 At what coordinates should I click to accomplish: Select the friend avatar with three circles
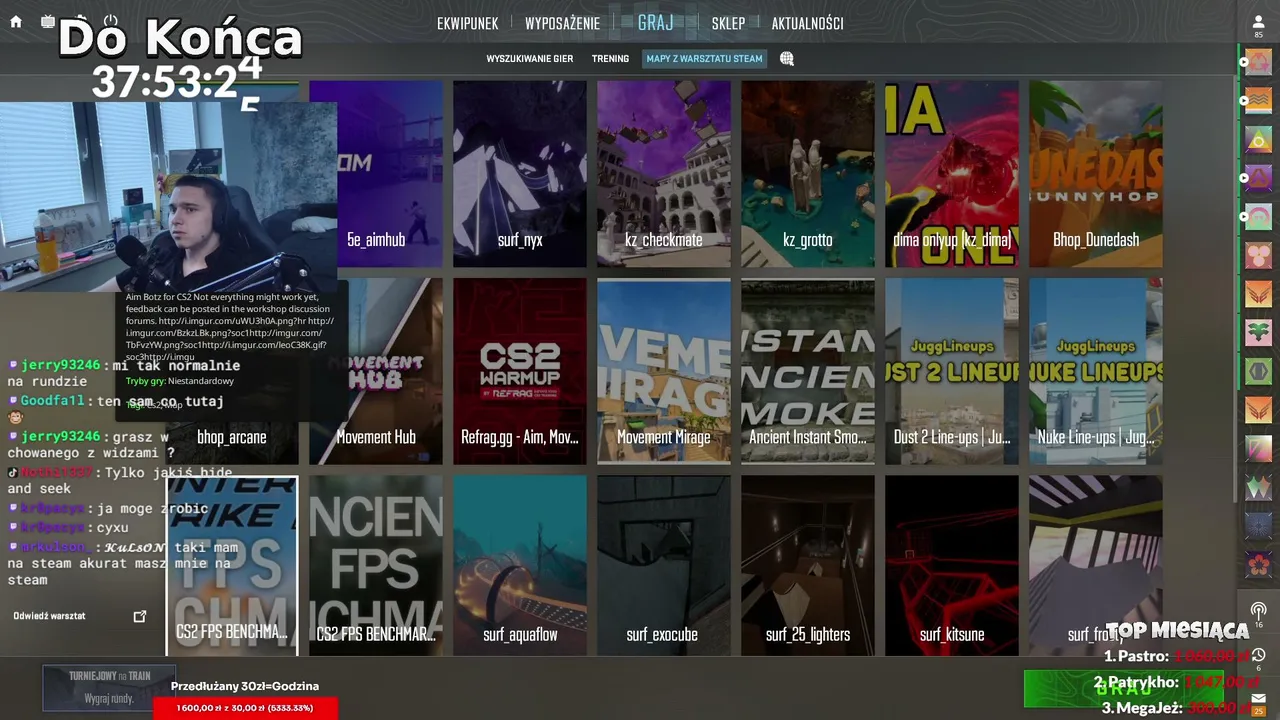pos(1258,256)
